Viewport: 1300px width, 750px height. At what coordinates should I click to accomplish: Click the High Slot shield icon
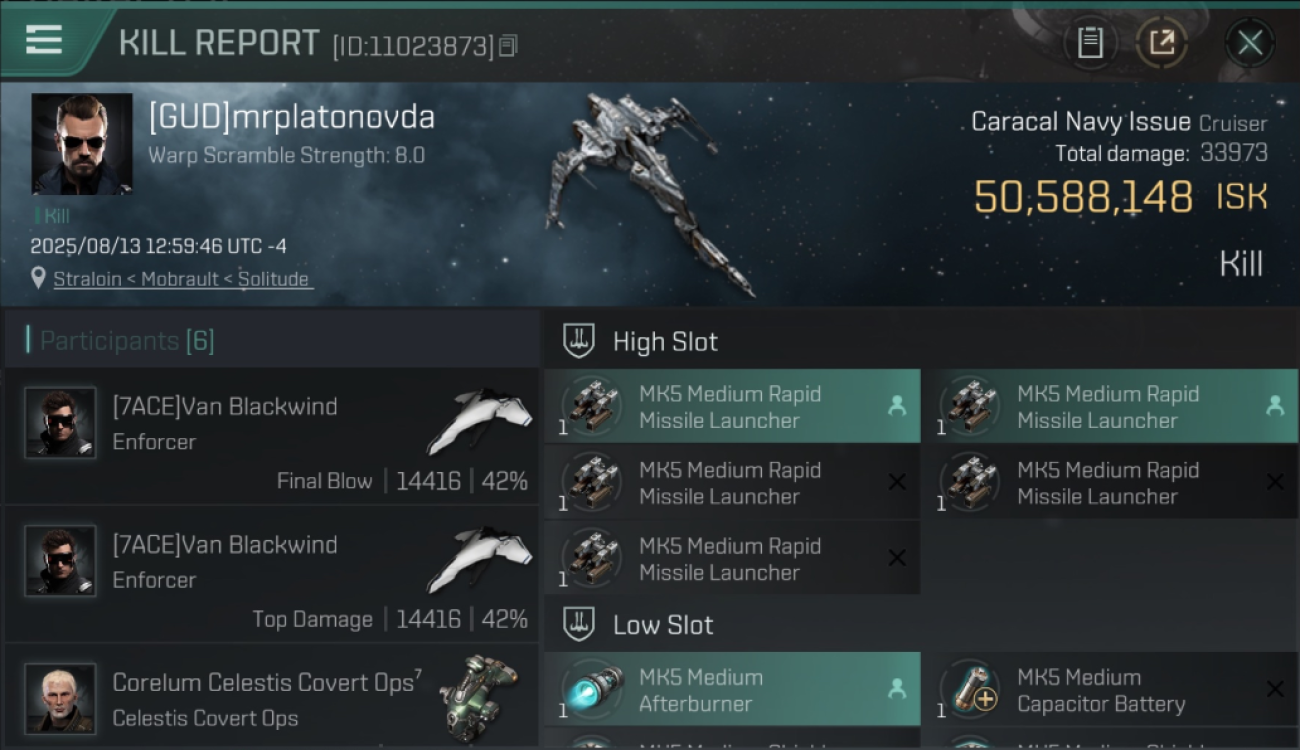[579, 341]
